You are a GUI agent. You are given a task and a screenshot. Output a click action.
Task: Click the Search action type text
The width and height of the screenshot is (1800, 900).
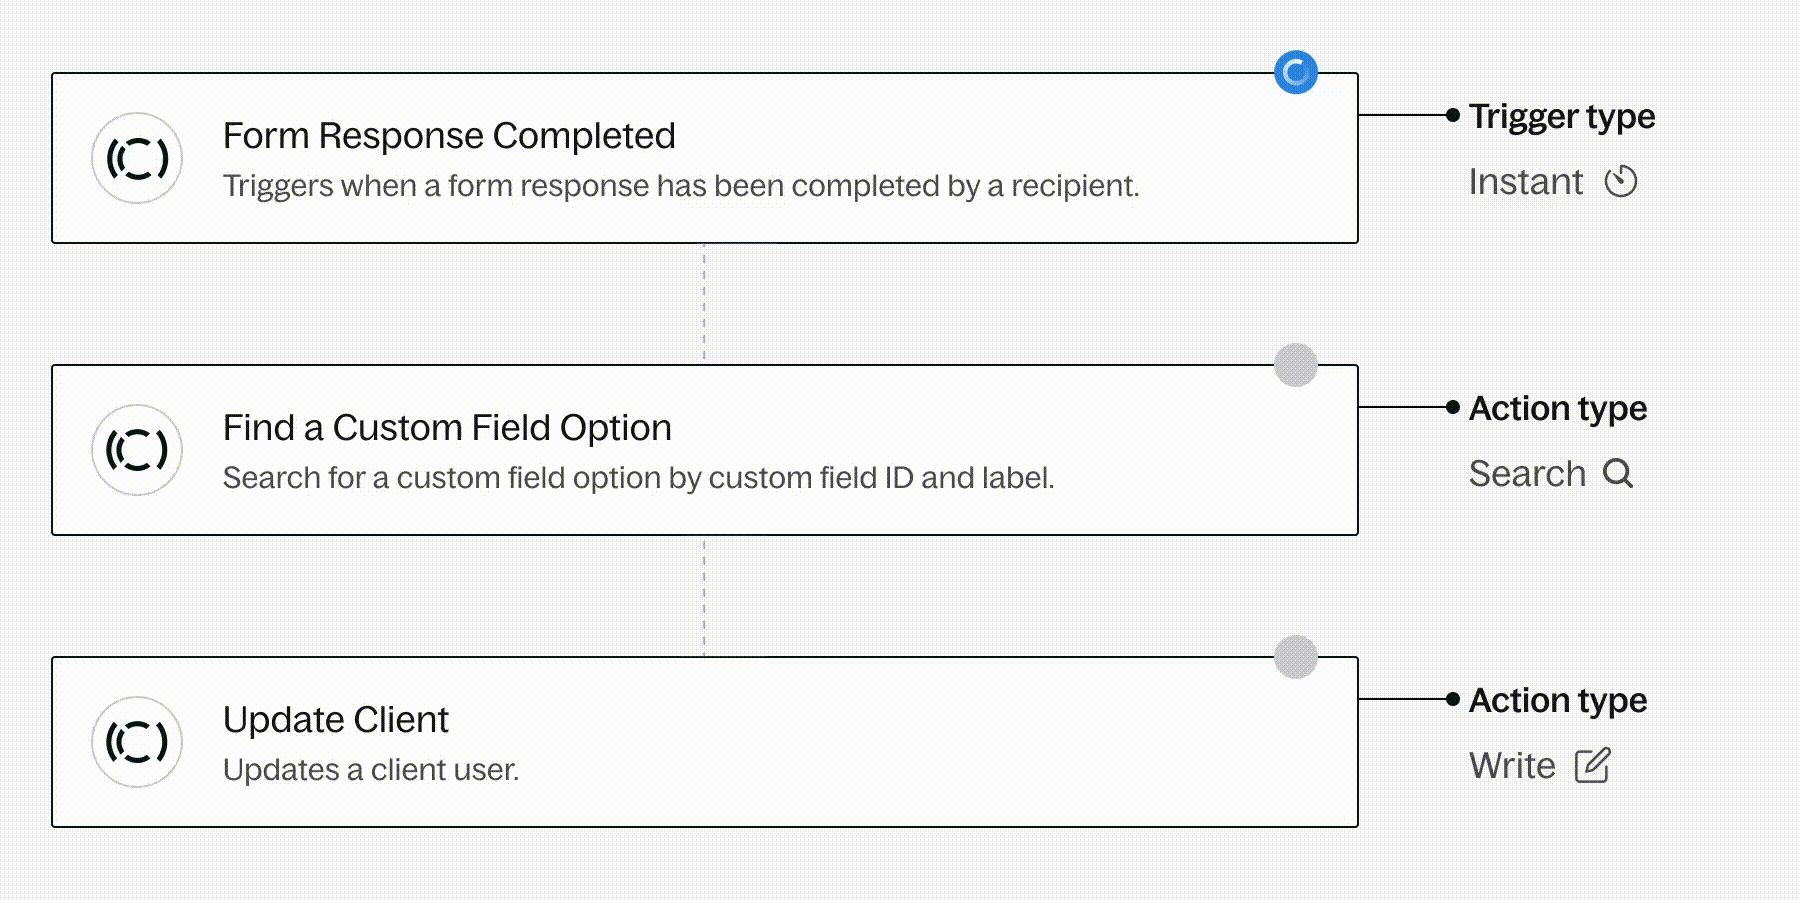point(1527,474)
